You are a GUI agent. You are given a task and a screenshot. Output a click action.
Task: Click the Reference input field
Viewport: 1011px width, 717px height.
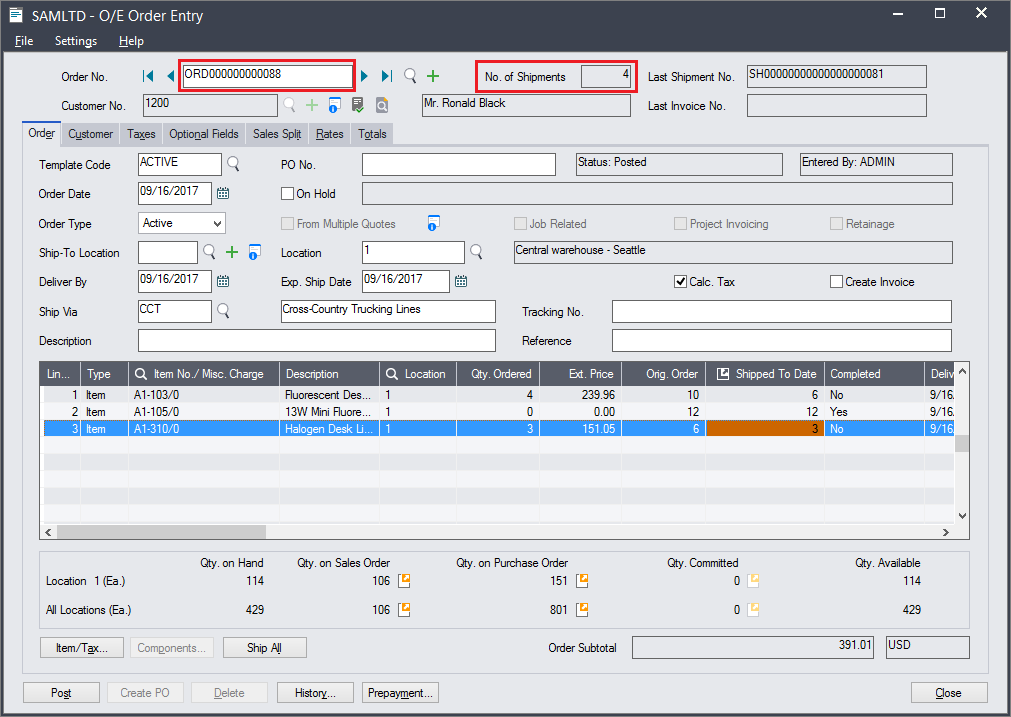[x=781, y=340]
